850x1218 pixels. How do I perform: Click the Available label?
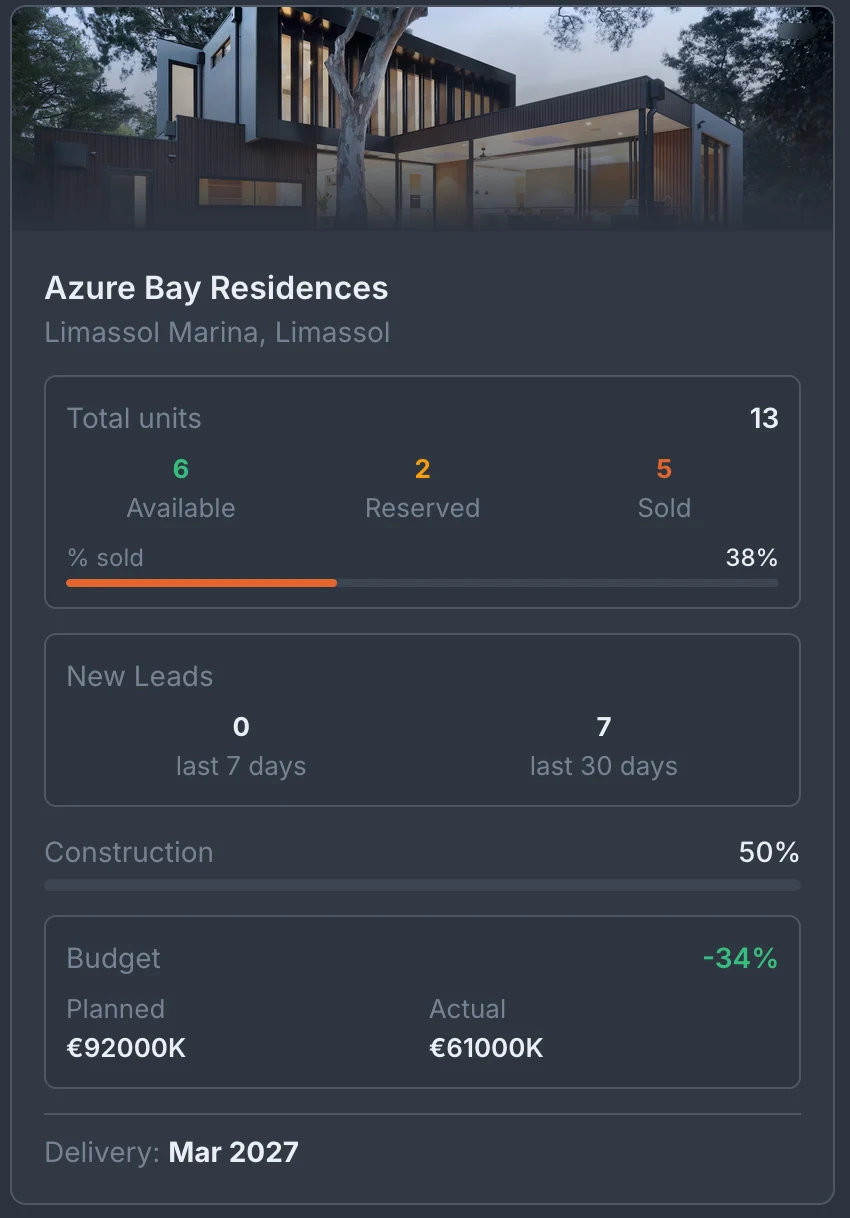point(181,508)
